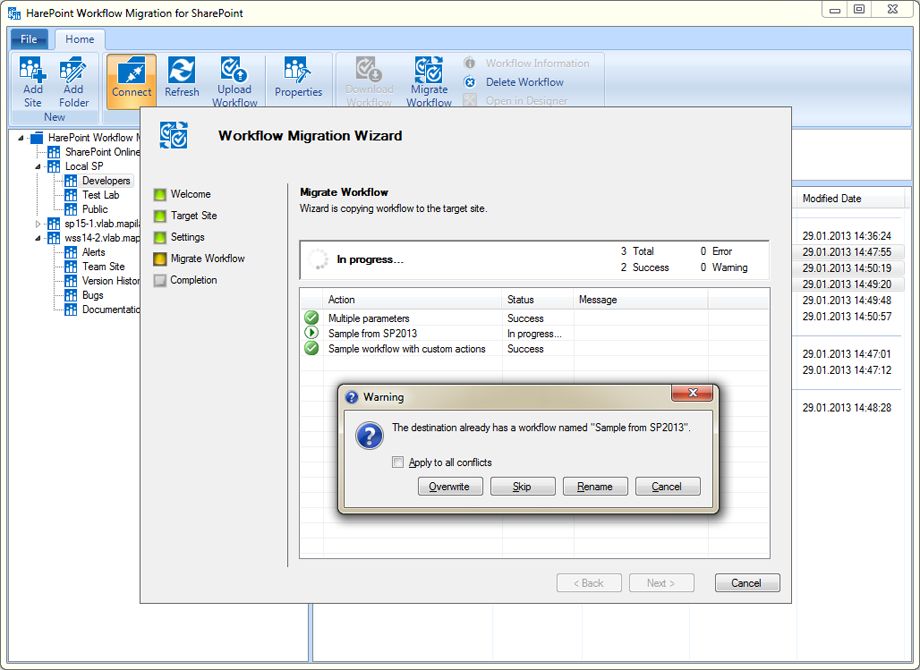The image size is (920, 670).
Task: Click the Warning dialog question mark icon
Action: pyautogui.click(x=370, y=436)
